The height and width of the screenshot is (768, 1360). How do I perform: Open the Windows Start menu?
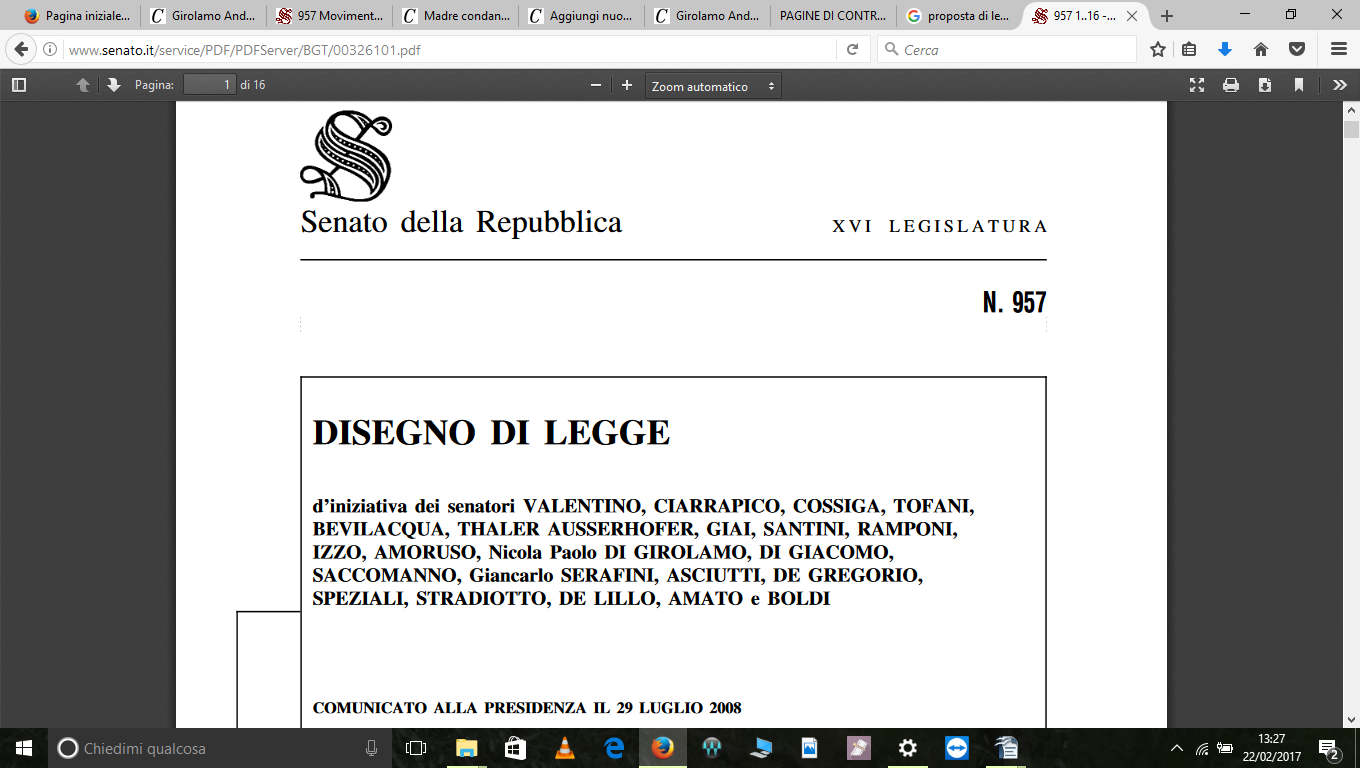[x=23, y=748]
